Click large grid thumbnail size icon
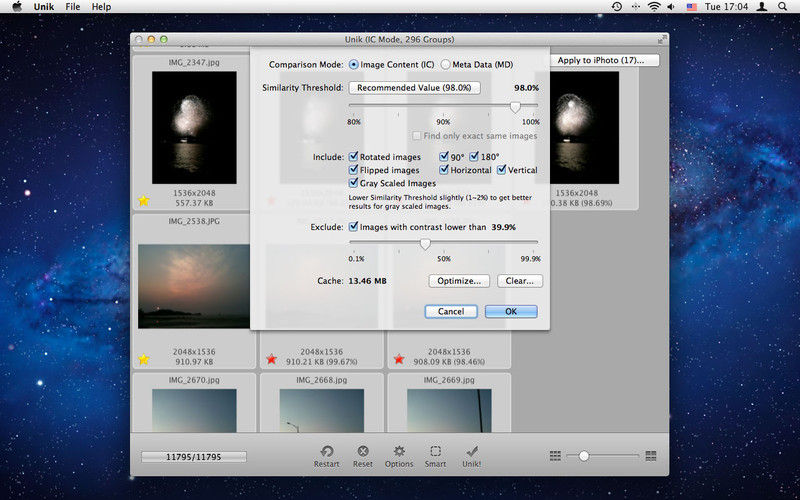The width and height of the screenshot is (800, 500). pyautogui.click(x=651, y=456)
